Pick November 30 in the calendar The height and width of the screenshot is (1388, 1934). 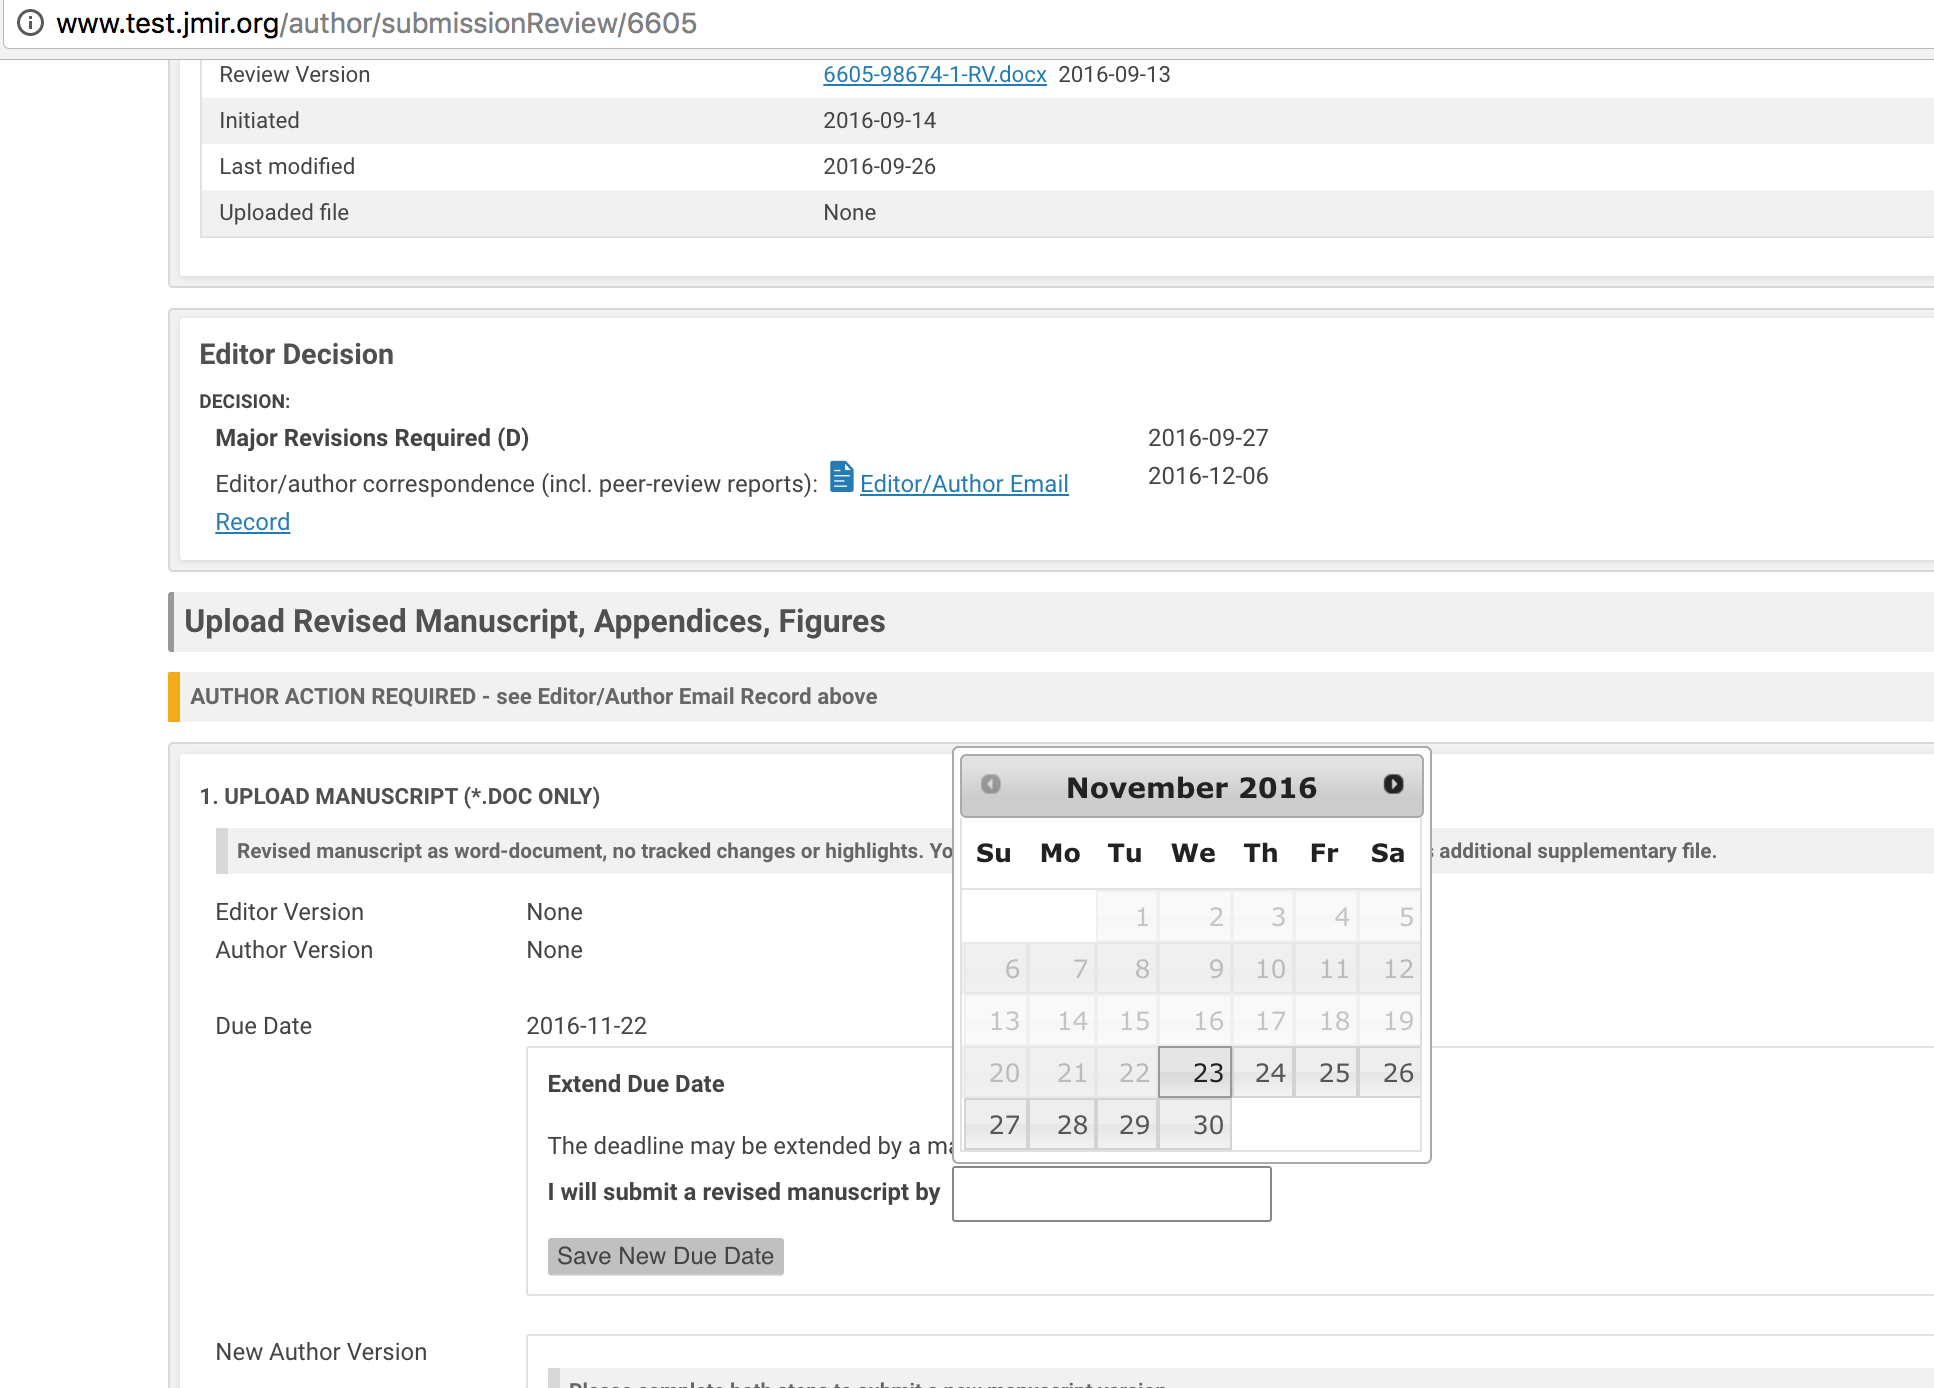1195,1125
